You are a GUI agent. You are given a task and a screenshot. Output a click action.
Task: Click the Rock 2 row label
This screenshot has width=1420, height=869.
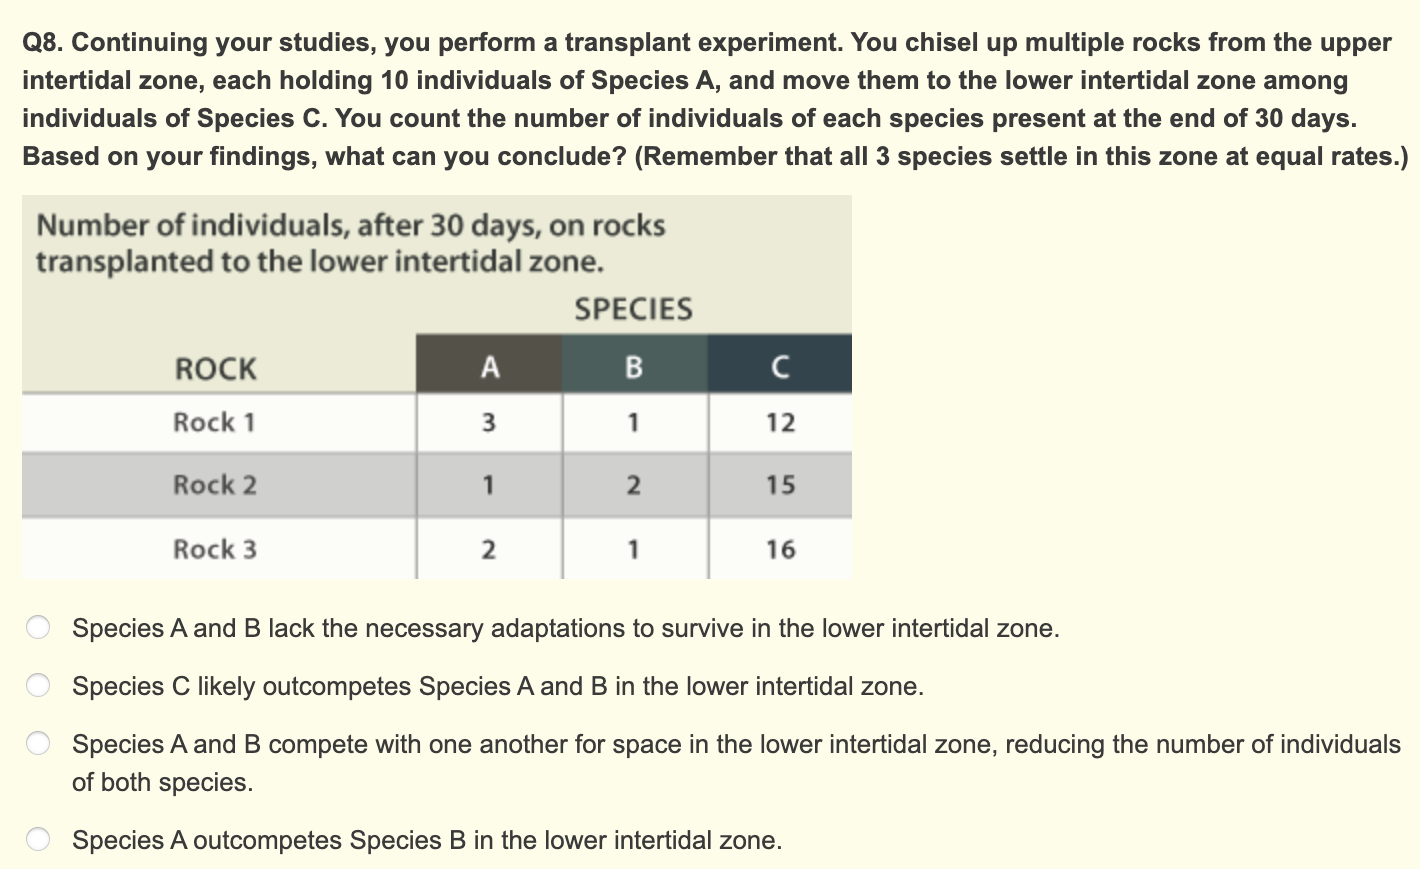coord(215,485)
